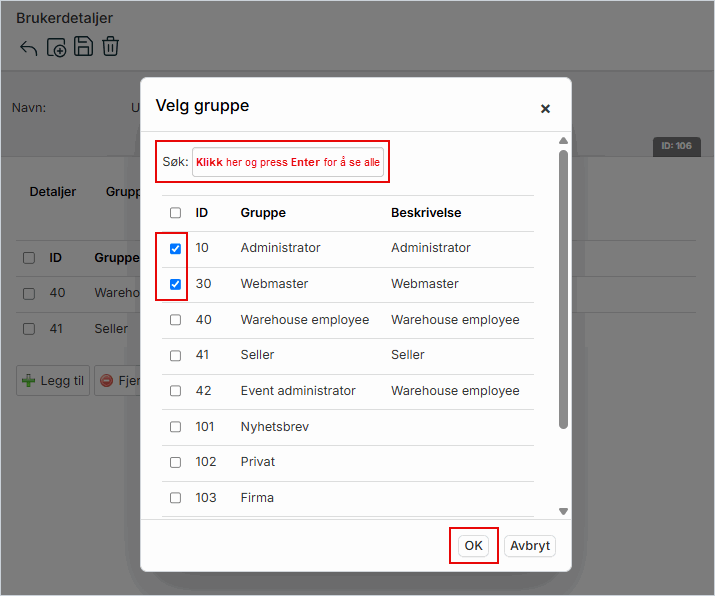
Task: Check the Seller group in dialog
Action: pos(175,355)
